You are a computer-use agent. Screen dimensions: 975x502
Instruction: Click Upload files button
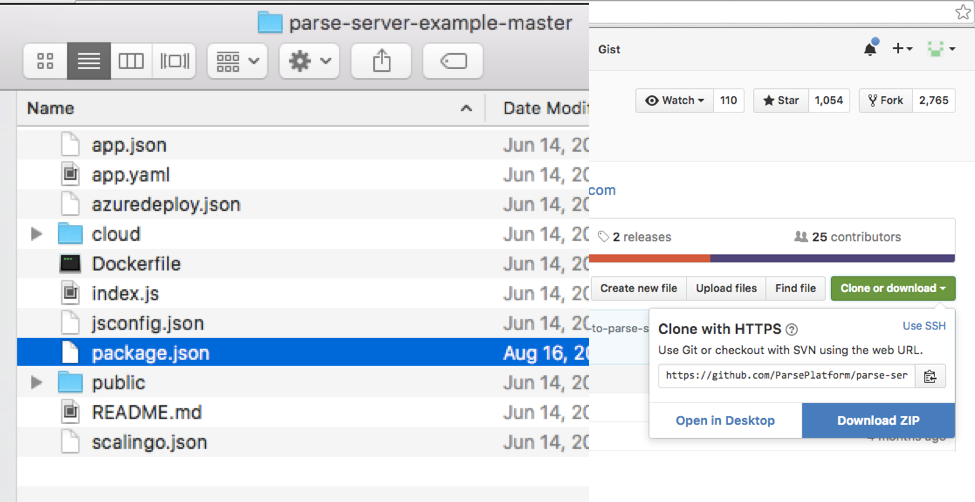coord(726,289)
